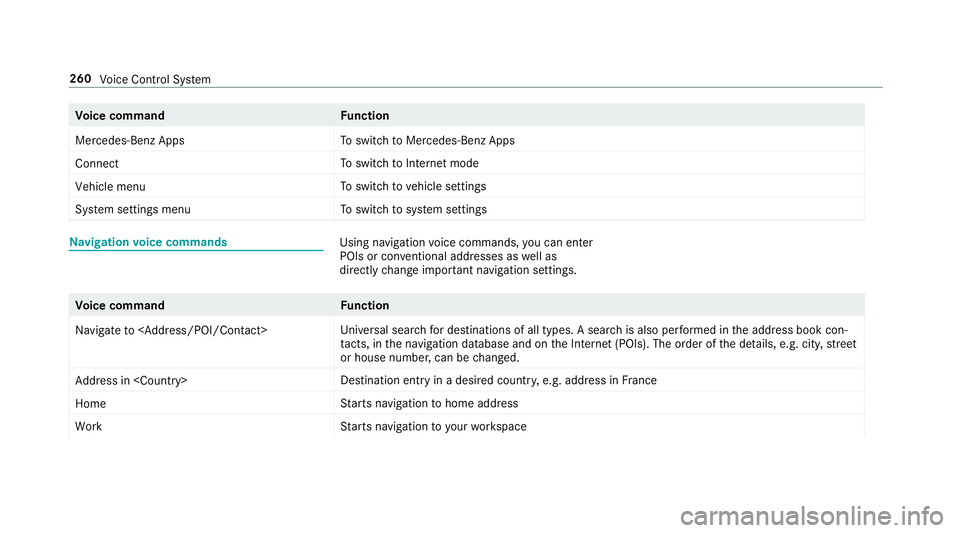Select the Home voice command row
This screenshot has width=960, height=533.
click(x=467, y=403)
